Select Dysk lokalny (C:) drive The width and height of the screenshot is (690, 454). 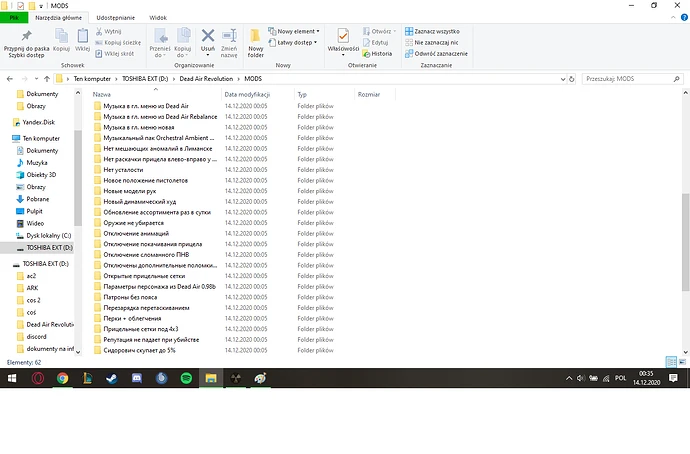pyautogui.click(x=44, y=235)
